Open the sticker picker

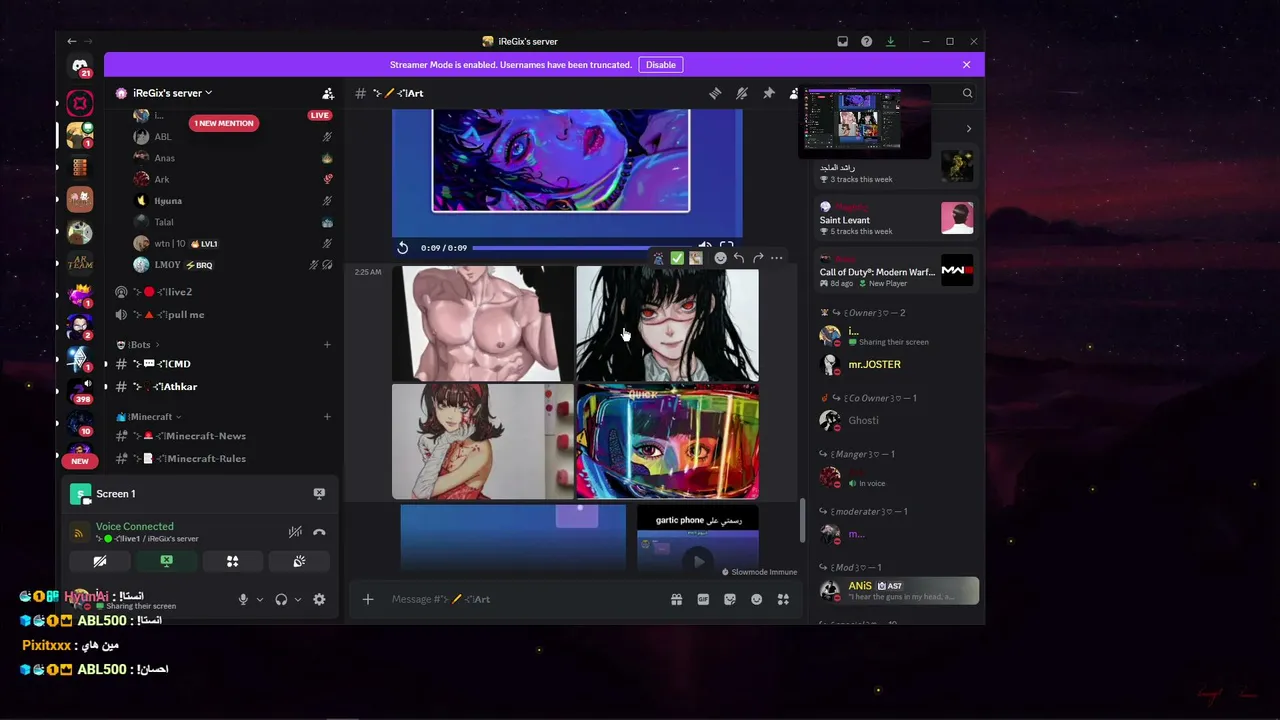(730, 599)
